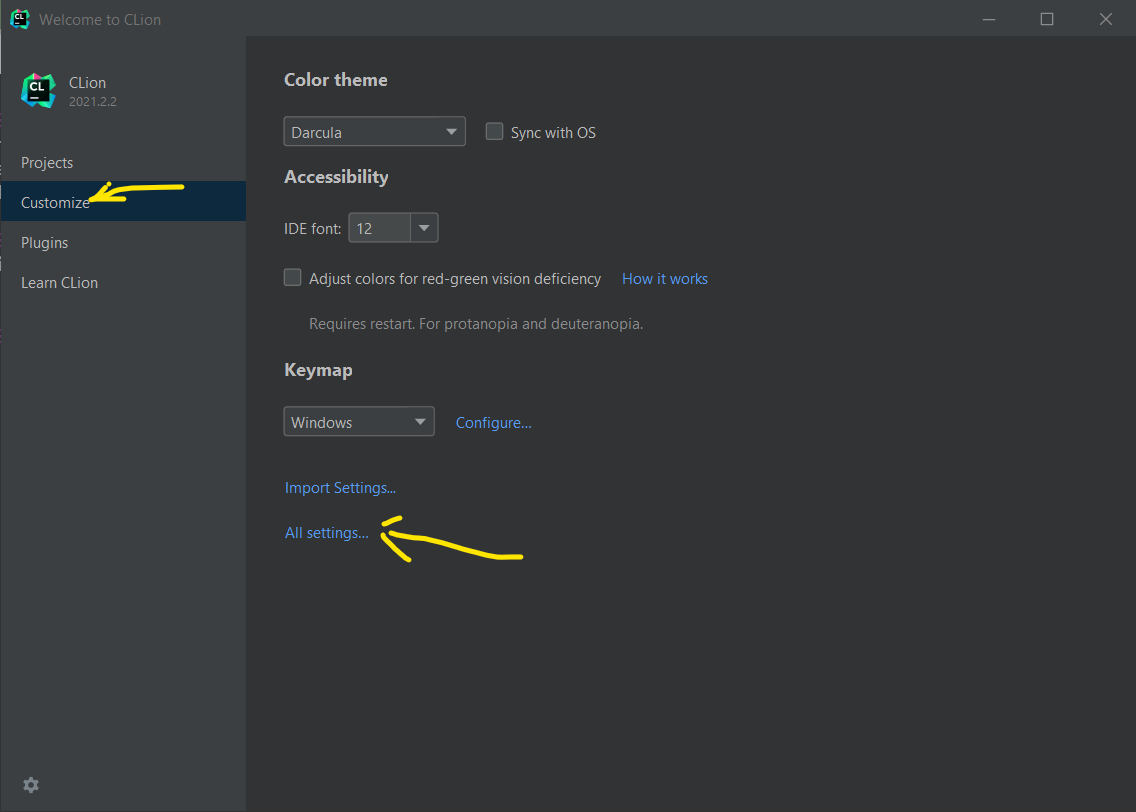
Task: Close the Welcome to CLion window
Action: click(x=1106, y=19)
